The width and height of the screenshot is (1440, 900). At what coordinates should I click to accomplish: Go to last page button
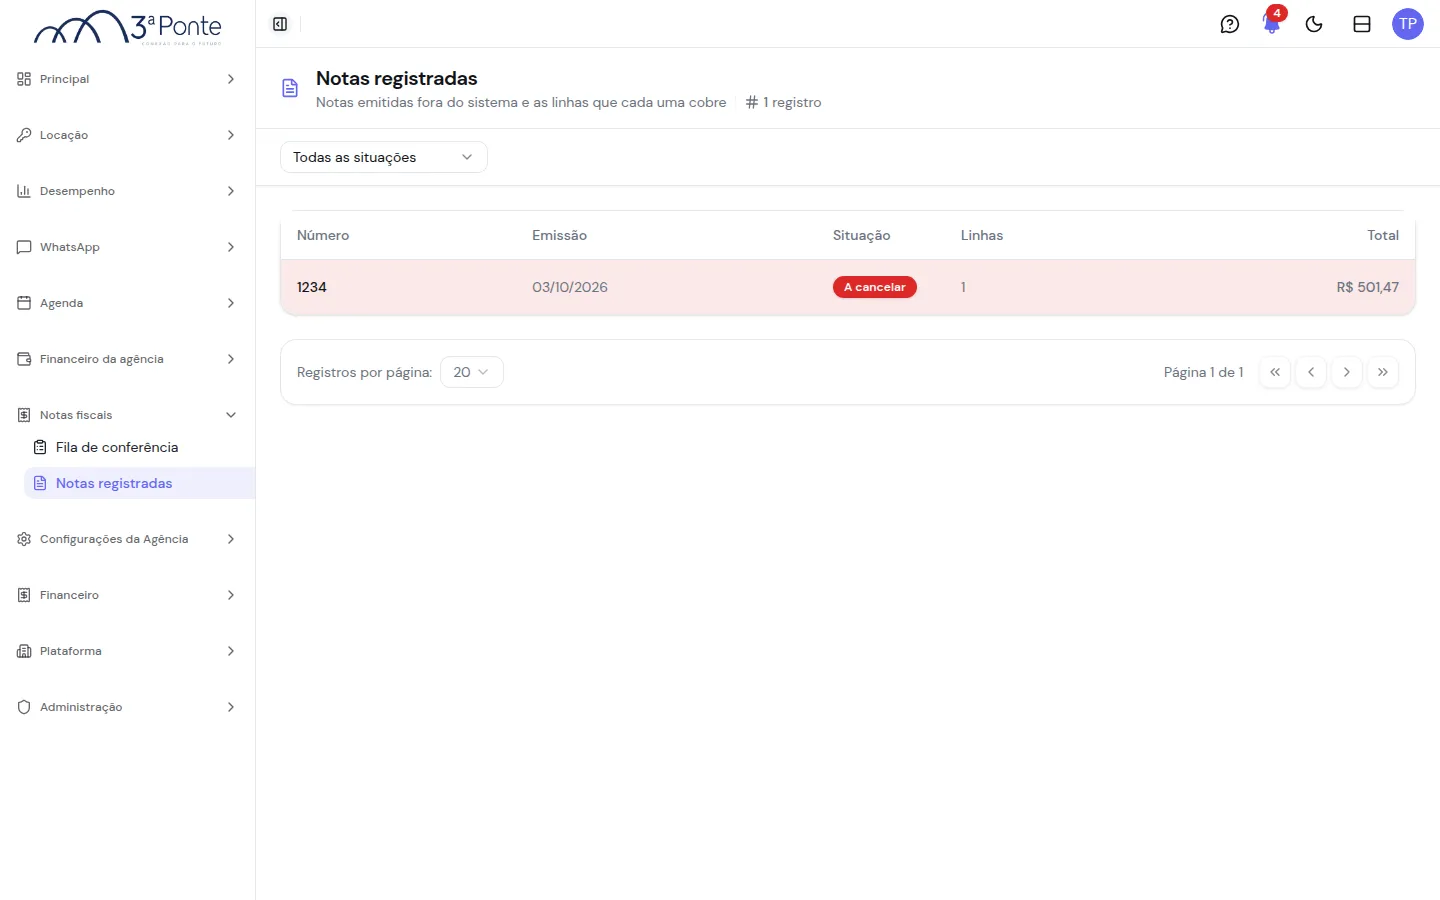tap(1383, 372)
